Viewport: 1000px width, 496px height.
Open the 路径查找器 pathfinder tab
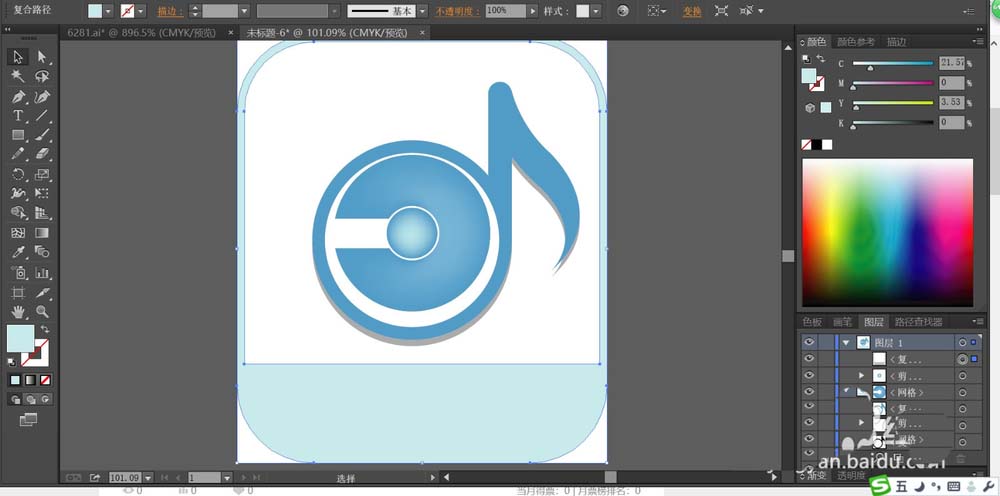[918, 322]
